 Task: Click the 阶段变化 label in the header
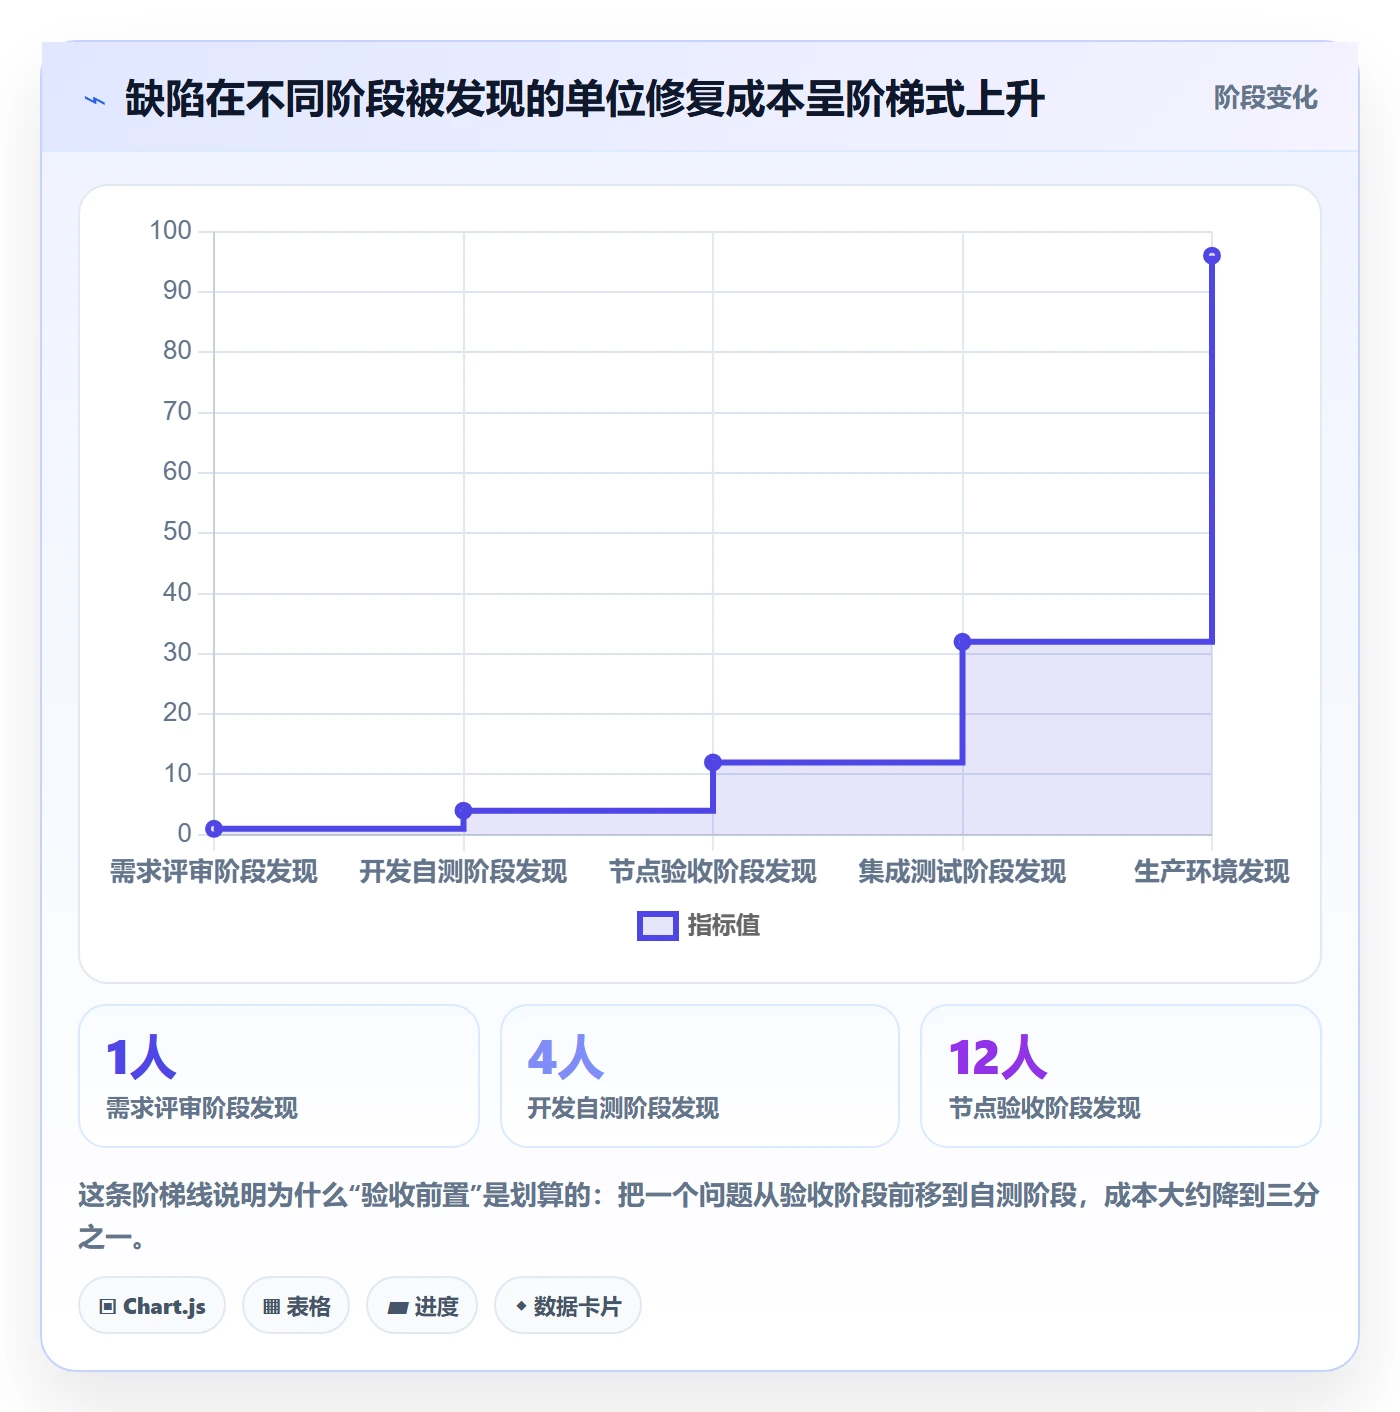pyautogui.click(x=1265, y=98)
